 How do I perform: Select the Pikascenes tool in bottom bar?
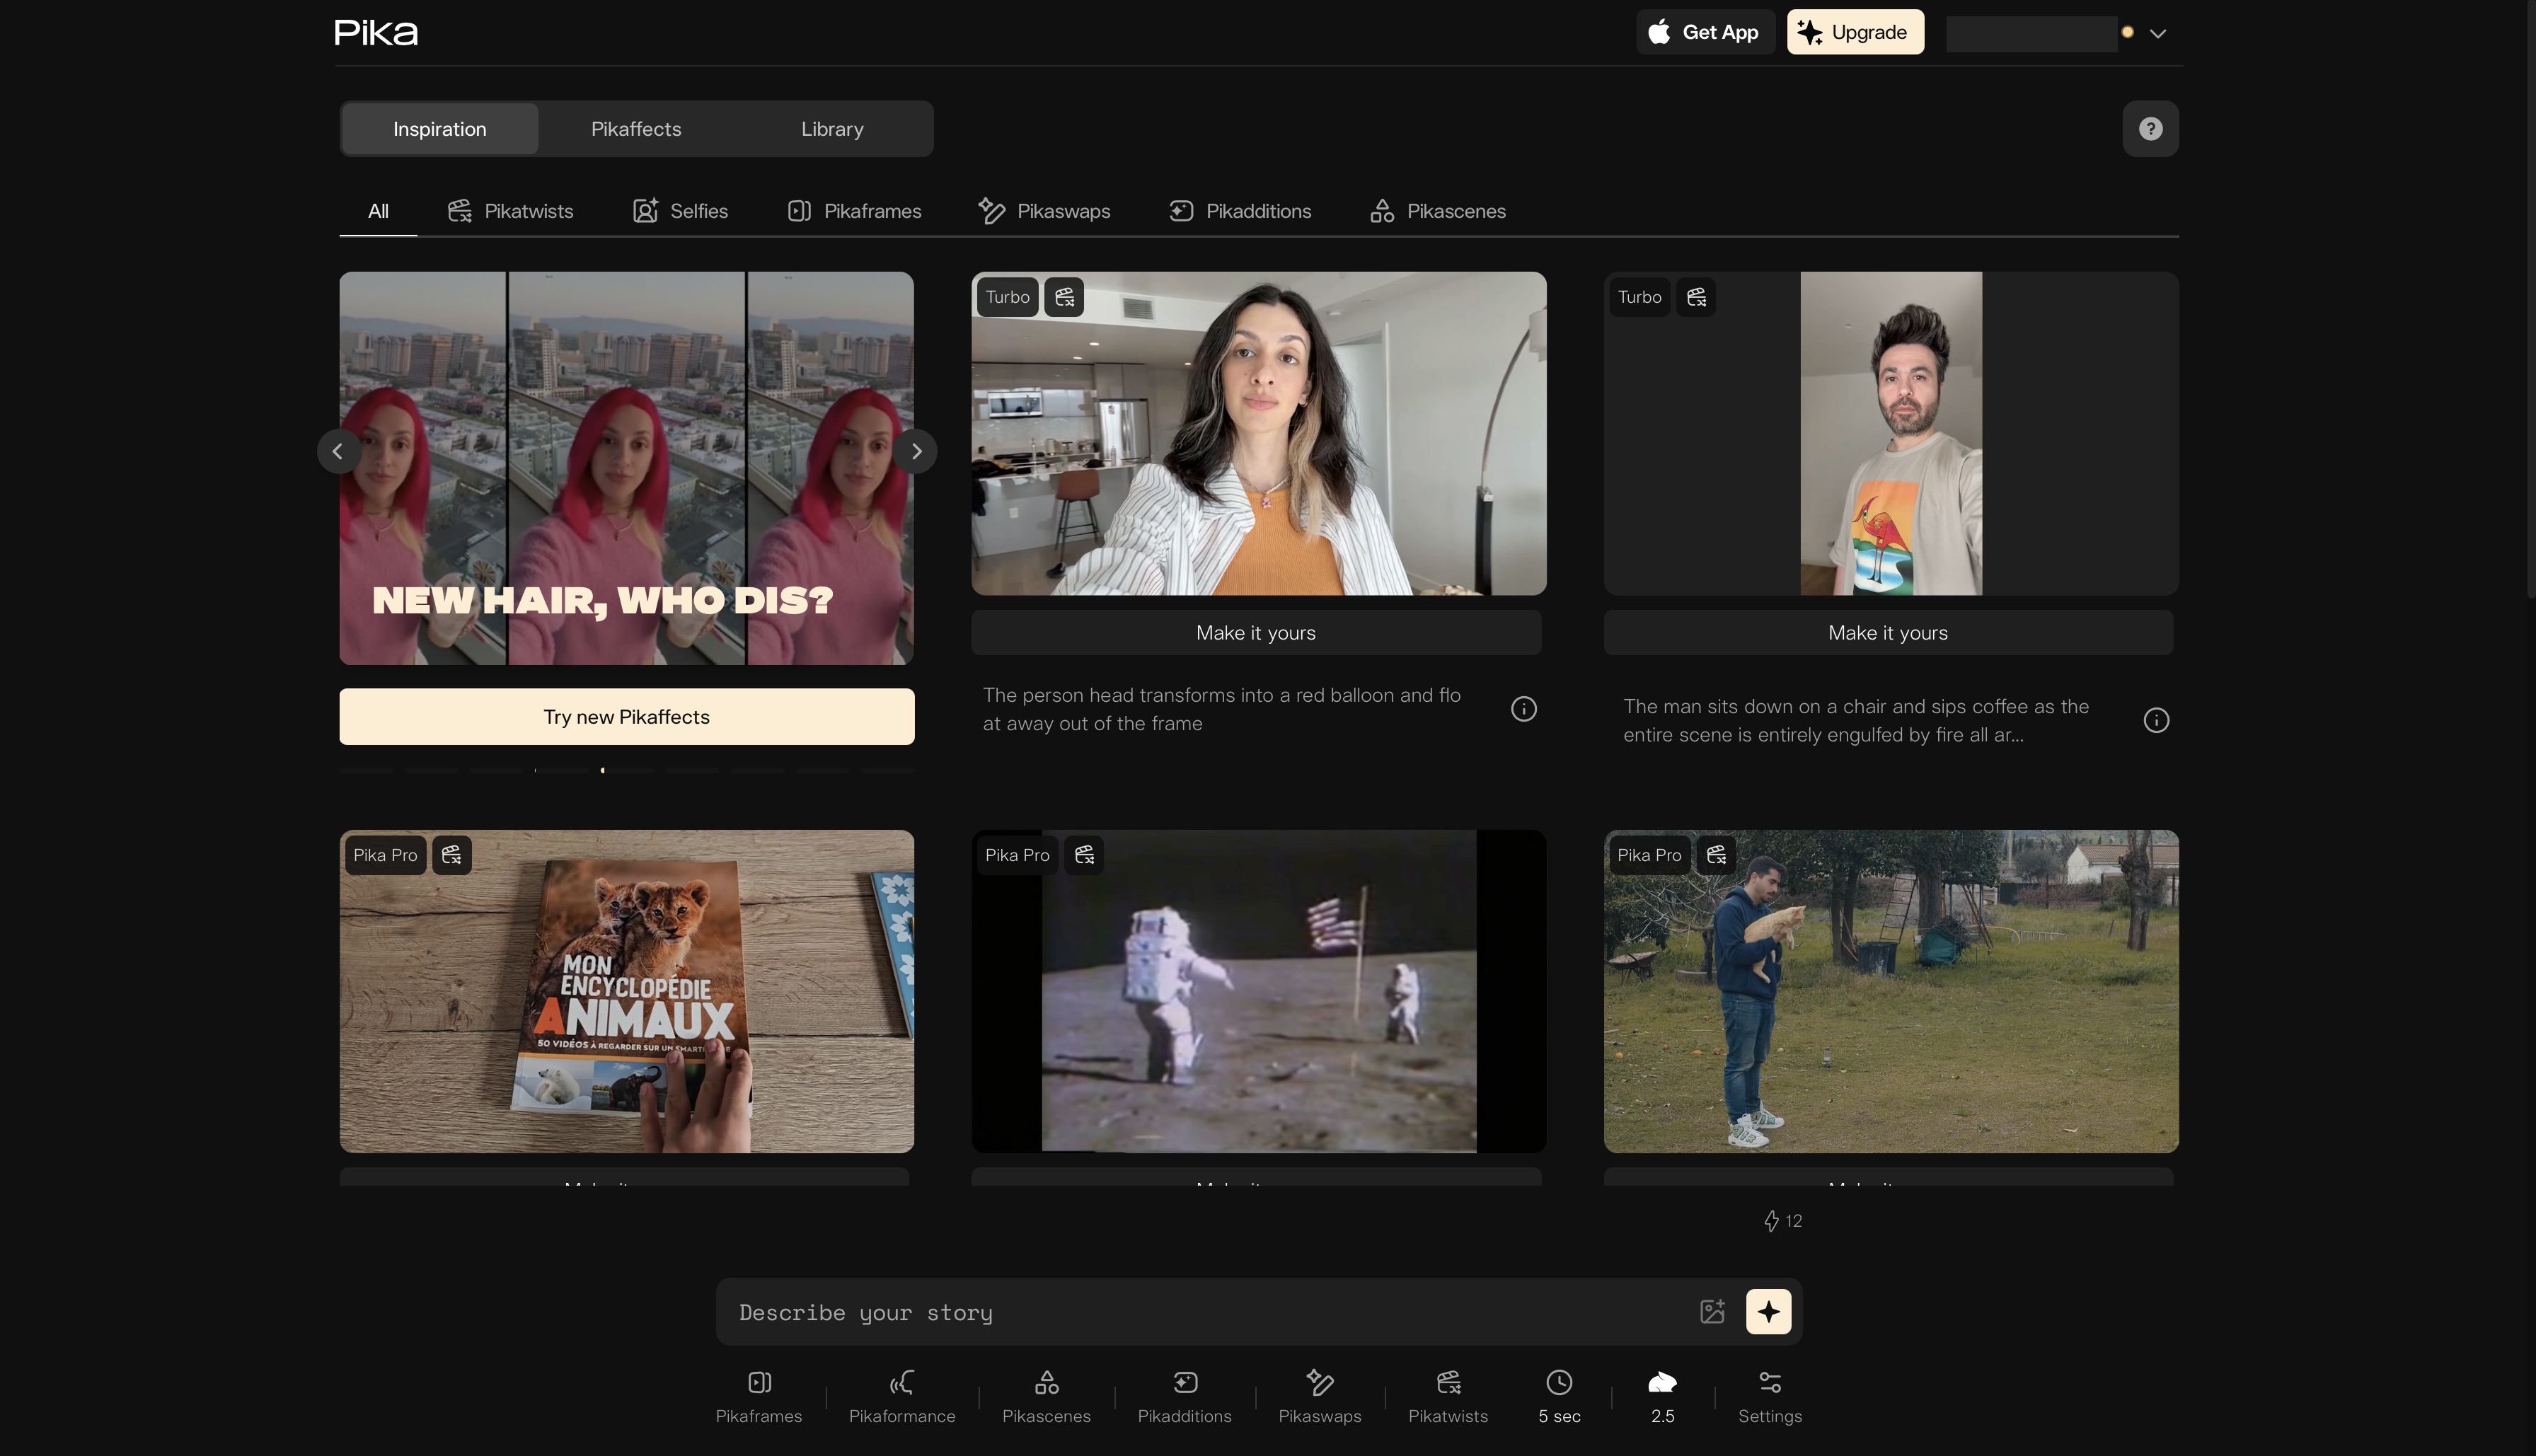click(x=1046, y=1383)
